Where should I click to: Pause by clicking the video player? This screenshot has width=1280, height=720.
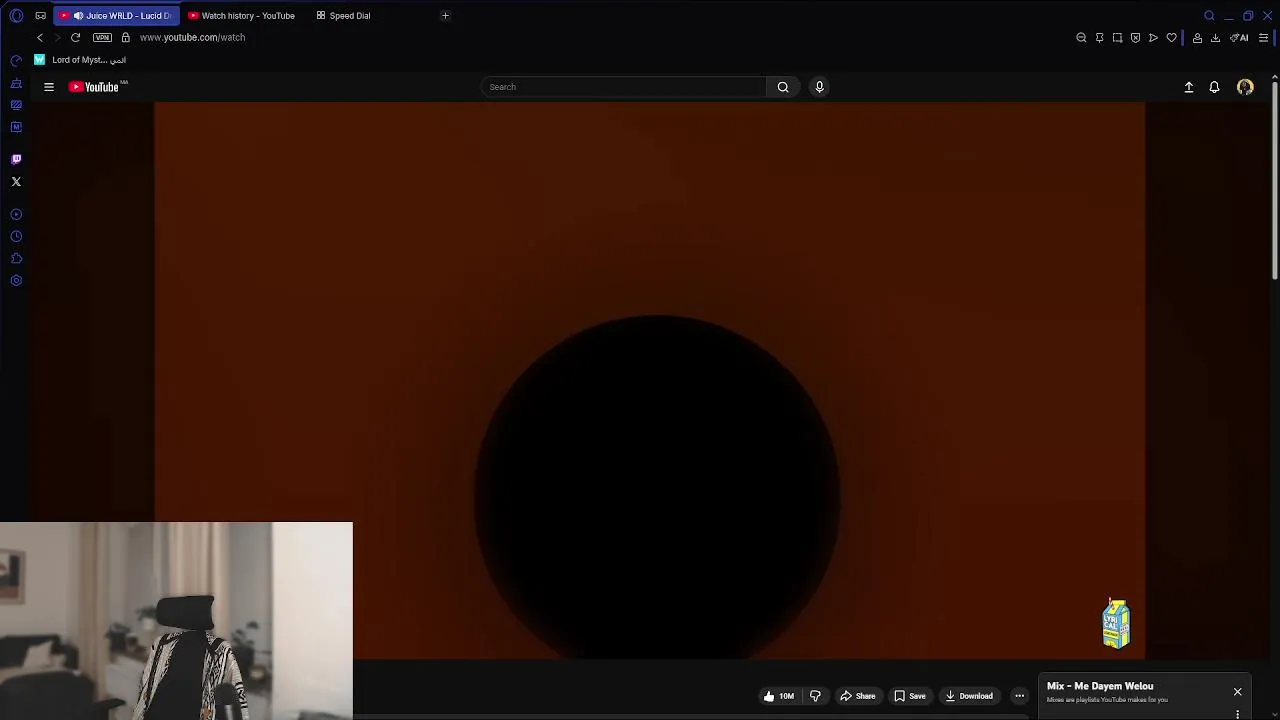(x=649, y=380)
